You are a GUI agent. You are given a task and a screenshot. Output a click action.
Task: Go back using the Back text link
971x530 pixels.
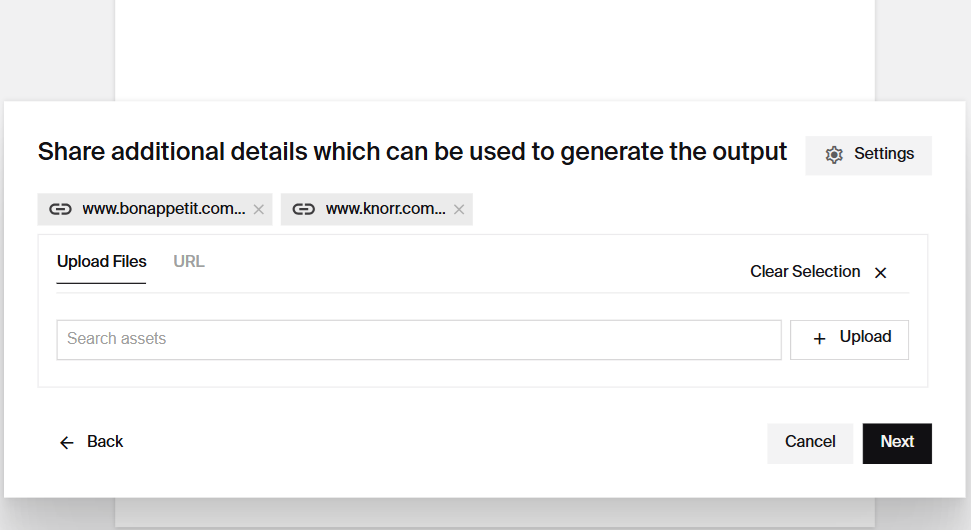pos(105,442)
